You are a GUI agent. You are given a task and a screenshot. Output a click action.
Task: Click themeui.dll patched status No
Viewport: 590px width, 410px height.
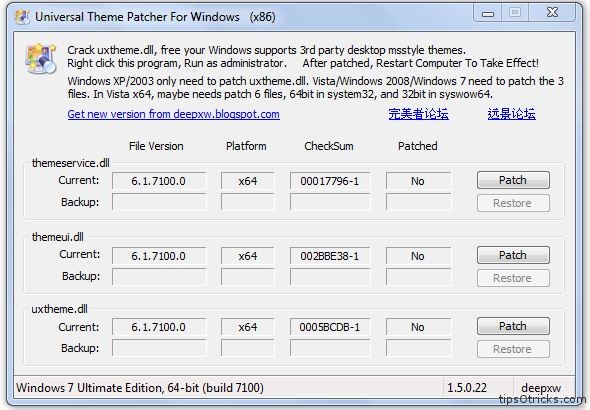click(418, 256)
